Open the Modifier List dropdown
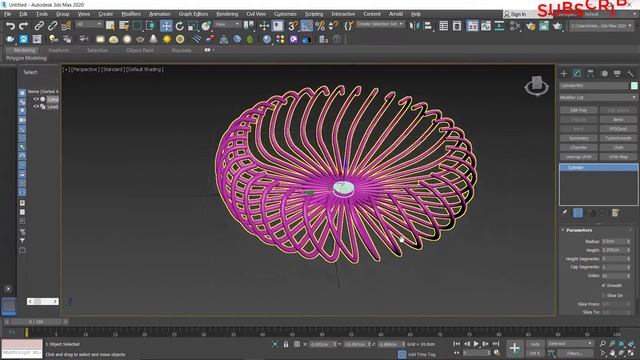640x360 pixels. click(598, 98)
